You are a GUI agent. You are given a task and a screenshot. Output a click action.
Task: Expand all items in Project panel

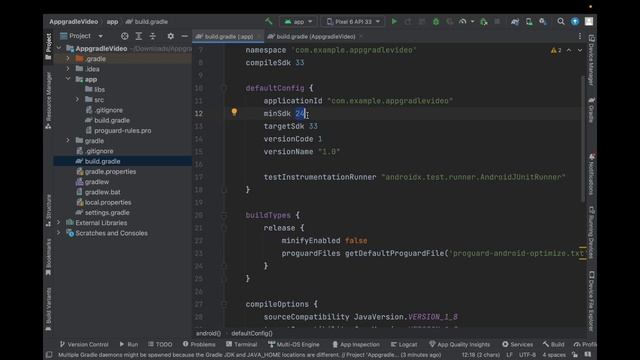pyautogui.click(x=138, y=36)
